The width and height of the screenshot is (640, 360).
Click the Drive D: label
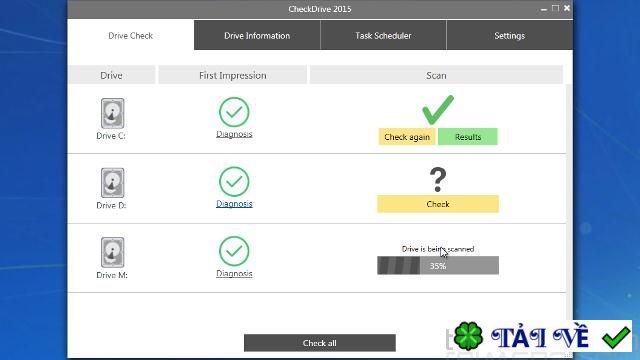click(x=111, y=205)
